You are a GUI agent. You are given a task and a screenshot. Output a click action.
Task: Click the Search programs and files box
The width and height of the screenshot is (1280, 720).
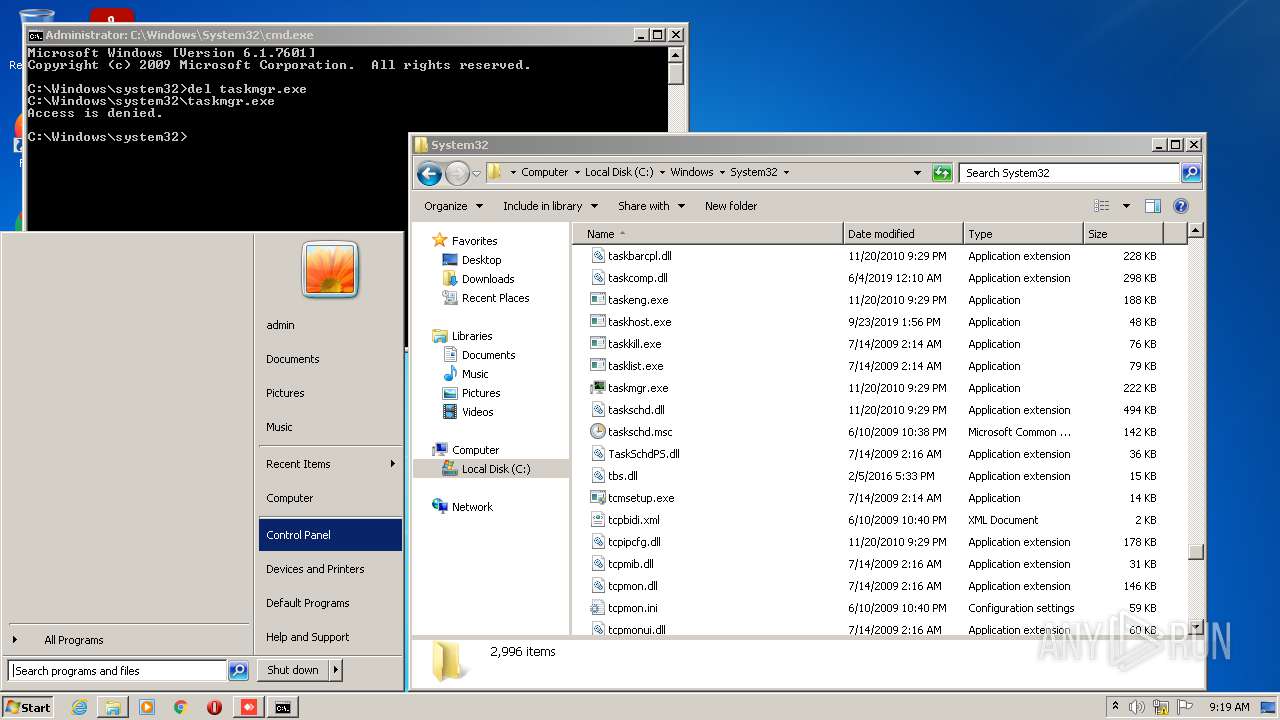tap(118, 671)
